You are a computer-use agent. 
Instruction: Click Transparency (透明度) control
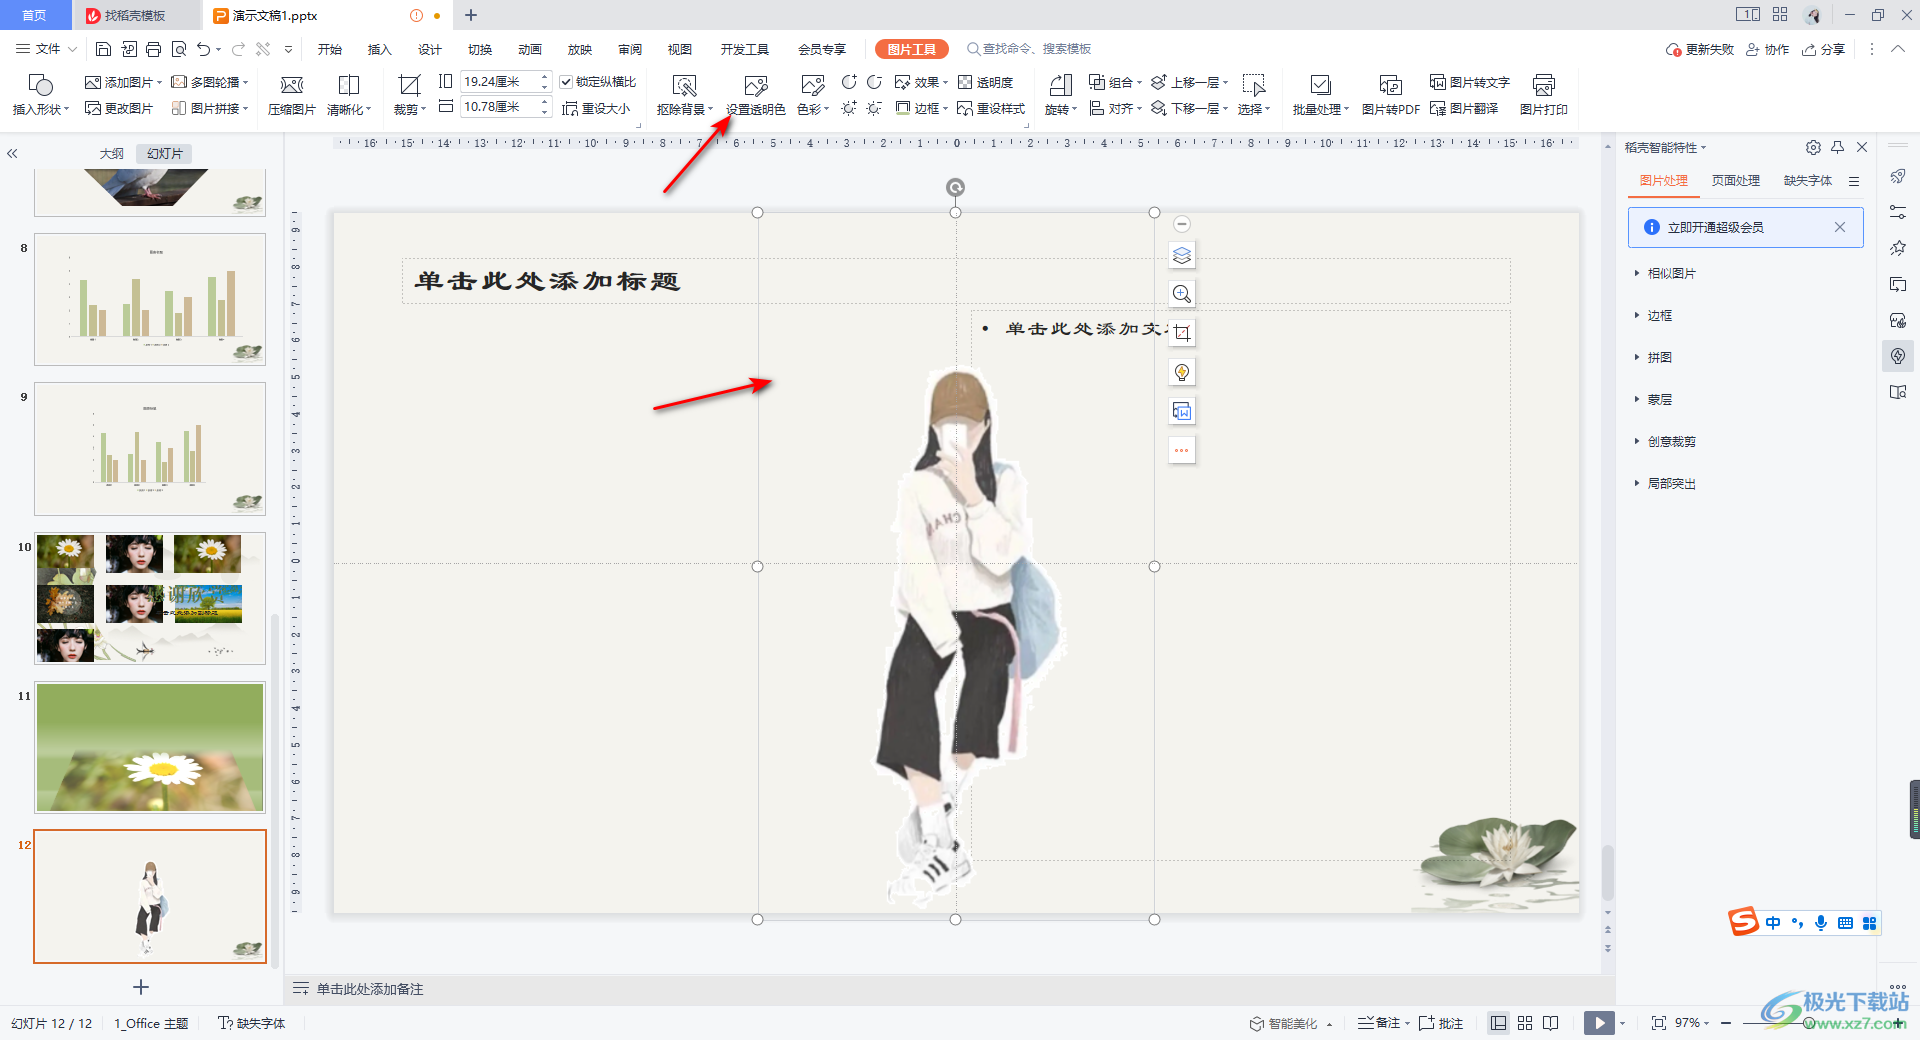986,82
